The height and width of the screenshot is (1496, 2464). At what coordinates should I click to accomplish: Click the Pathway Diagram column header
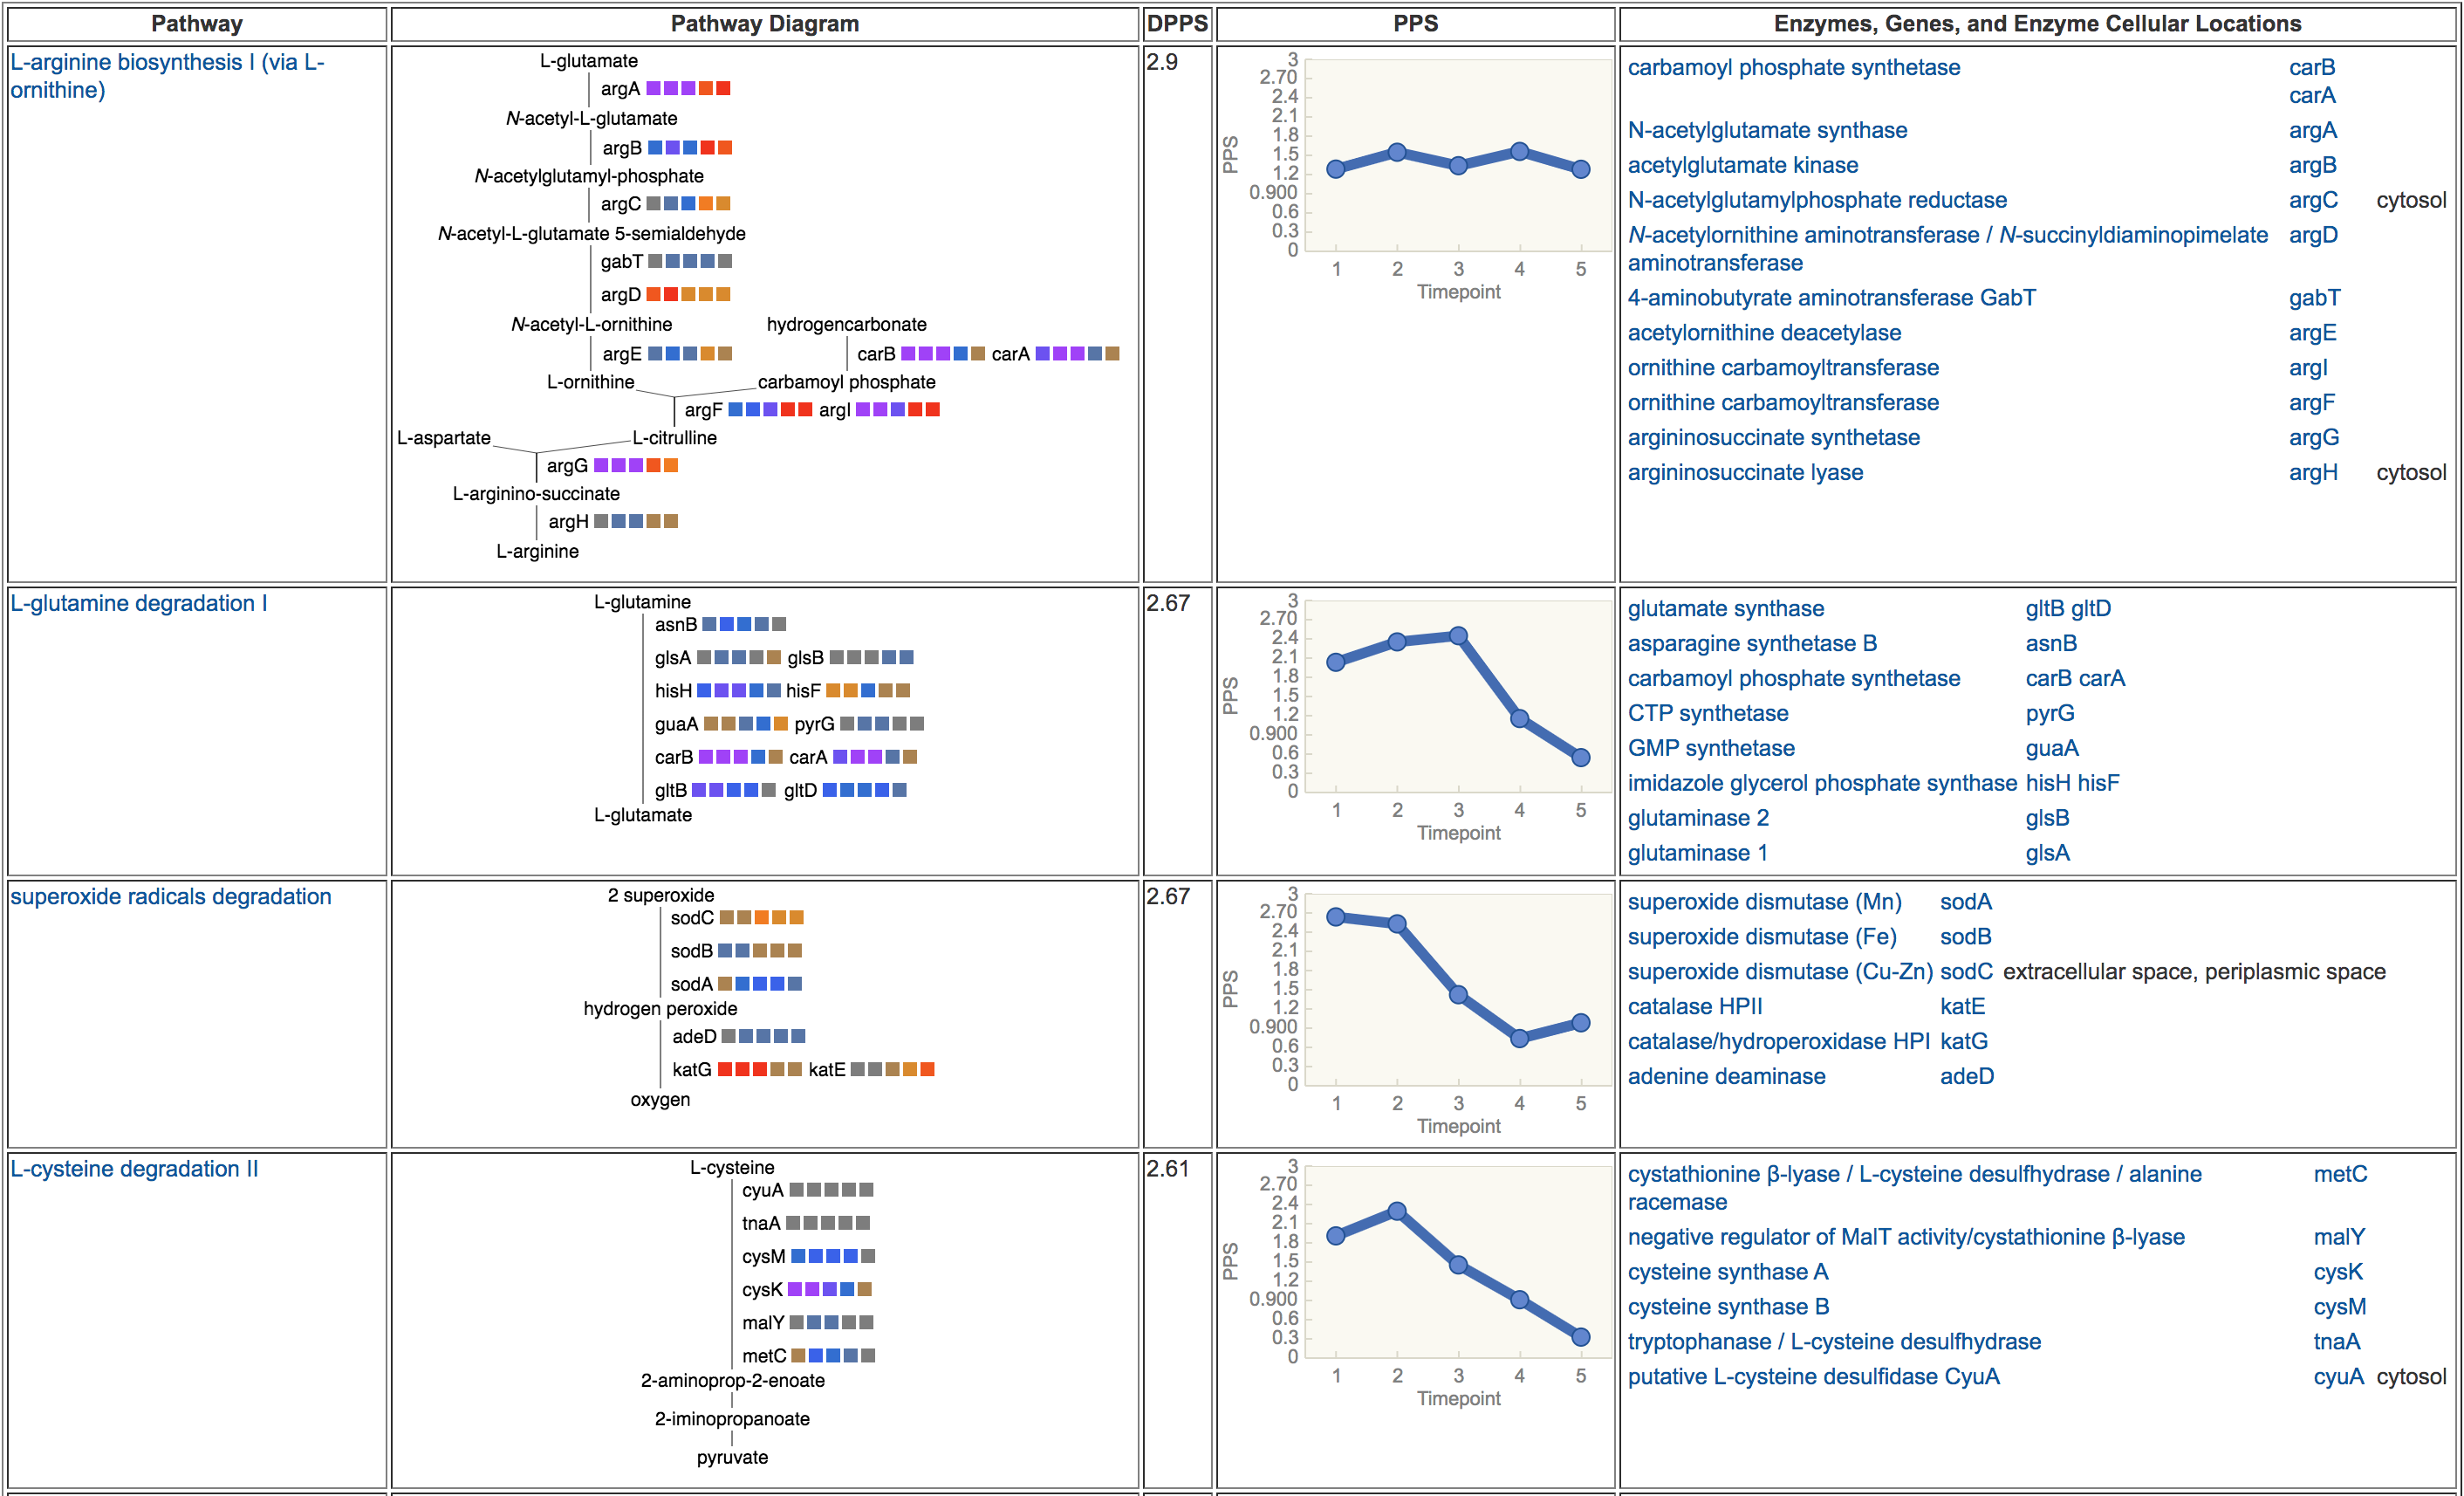764,24
